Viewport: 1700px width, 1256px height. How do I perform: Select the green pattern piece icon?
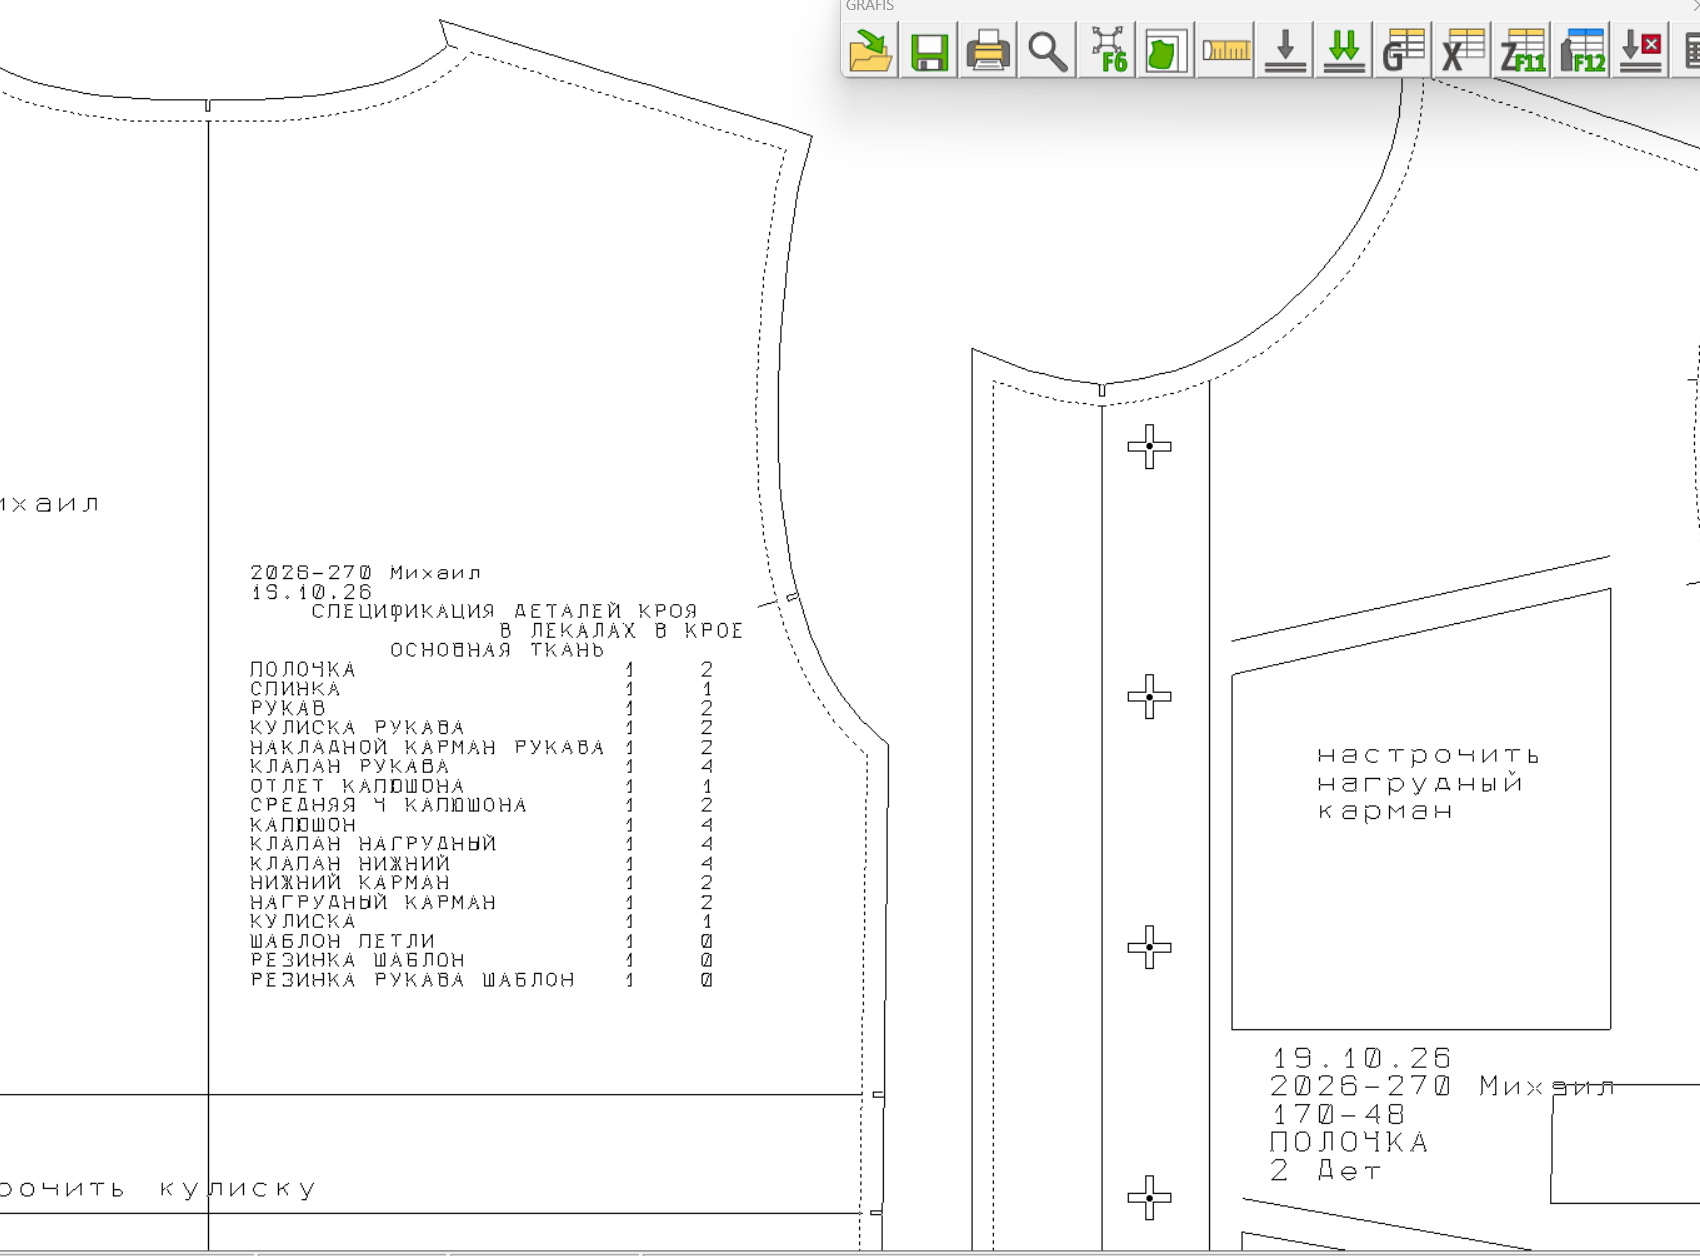tap(1166, 50)
